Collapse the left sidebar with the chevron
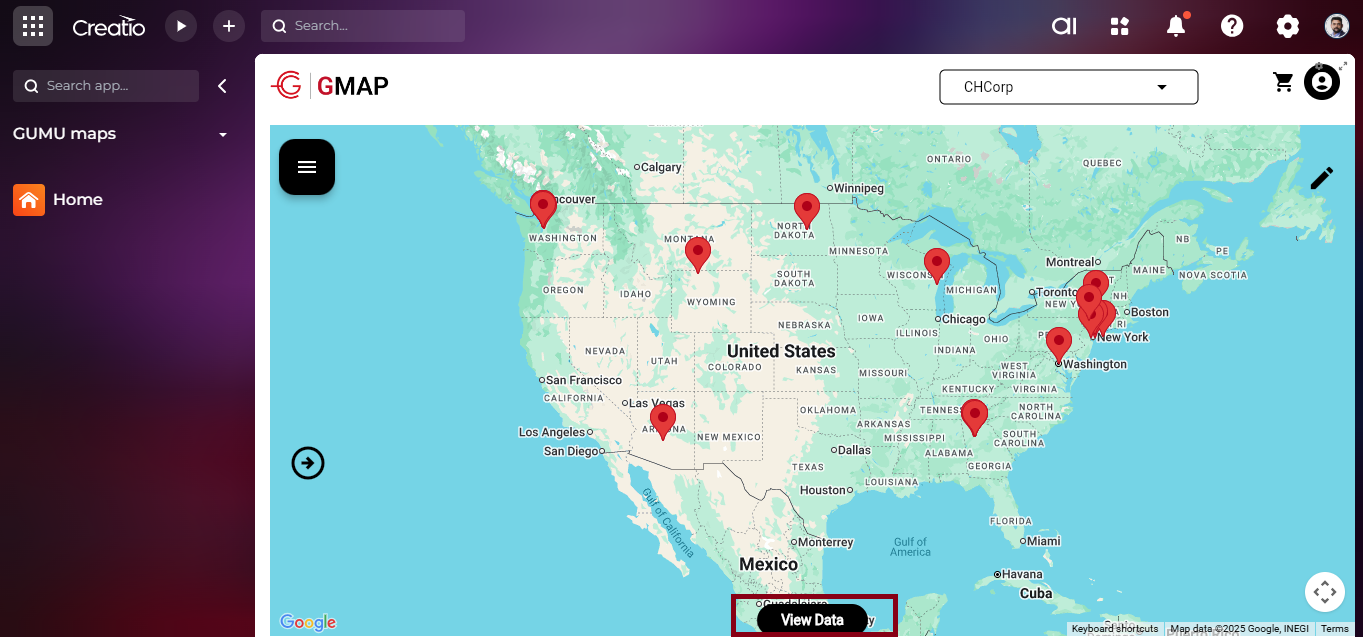This screenshot has width=1363, height=637. (222, 86)
